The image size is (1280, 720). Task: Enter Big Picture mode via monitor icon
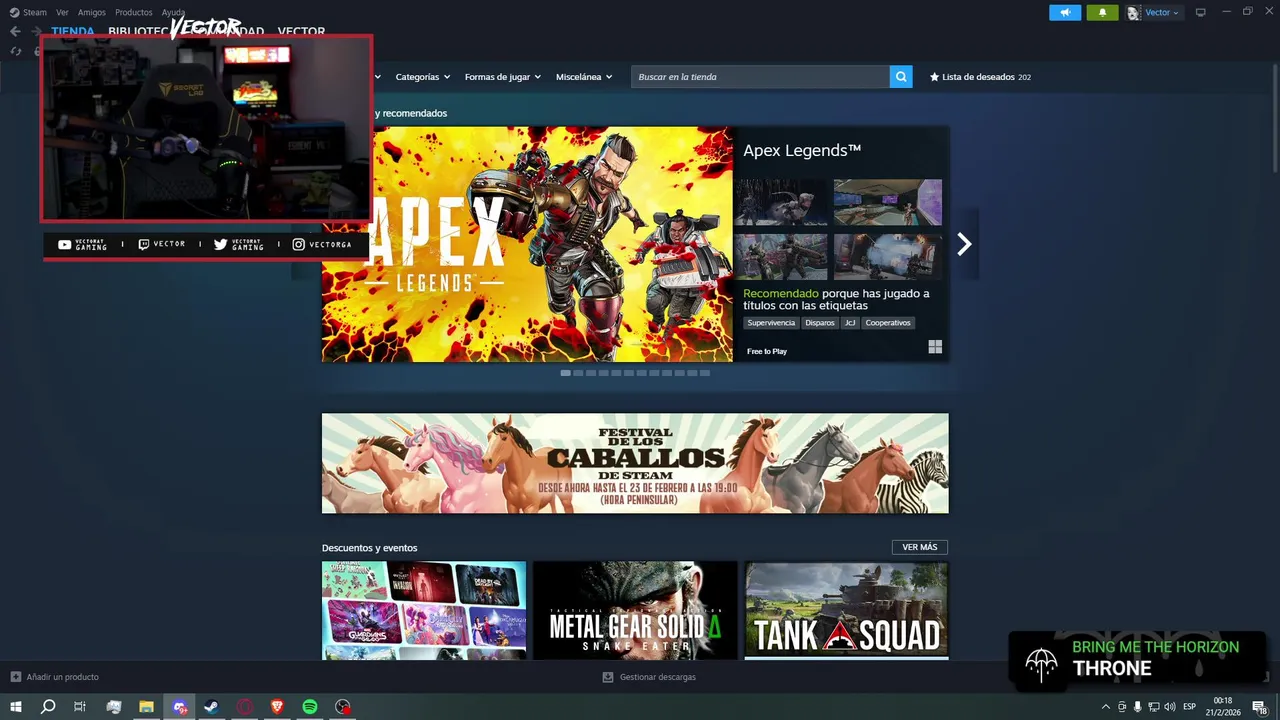1201,12
